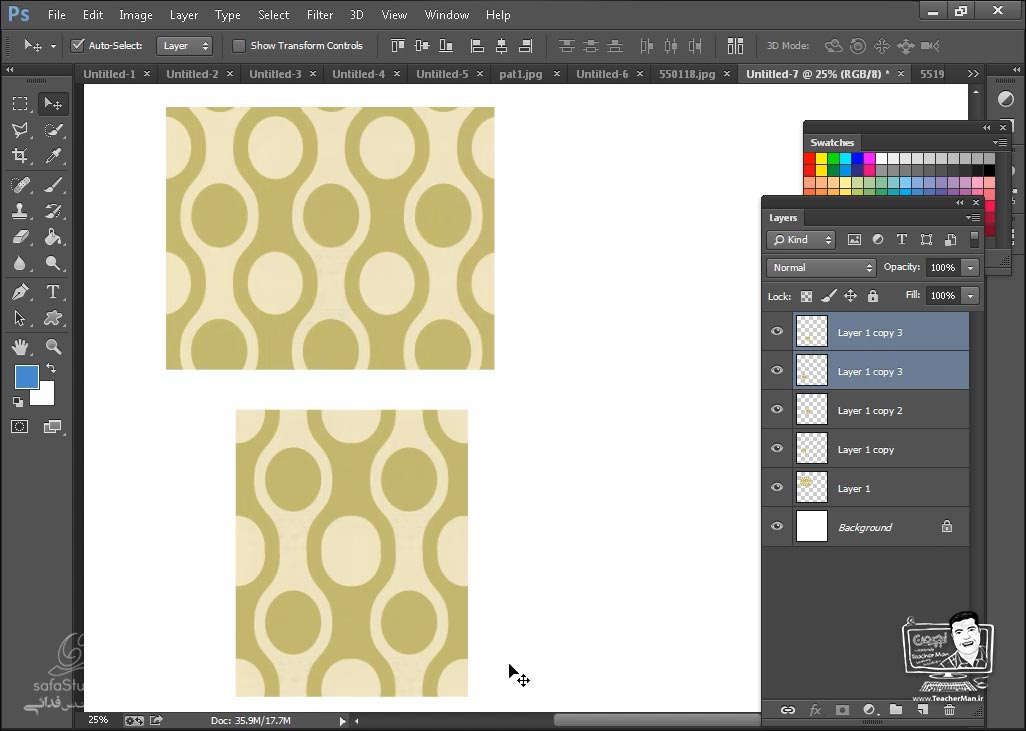Hide the Layer 1 copy 2 layer
The width and height of the screenshot is (1026, 731).
pos(777,409)
